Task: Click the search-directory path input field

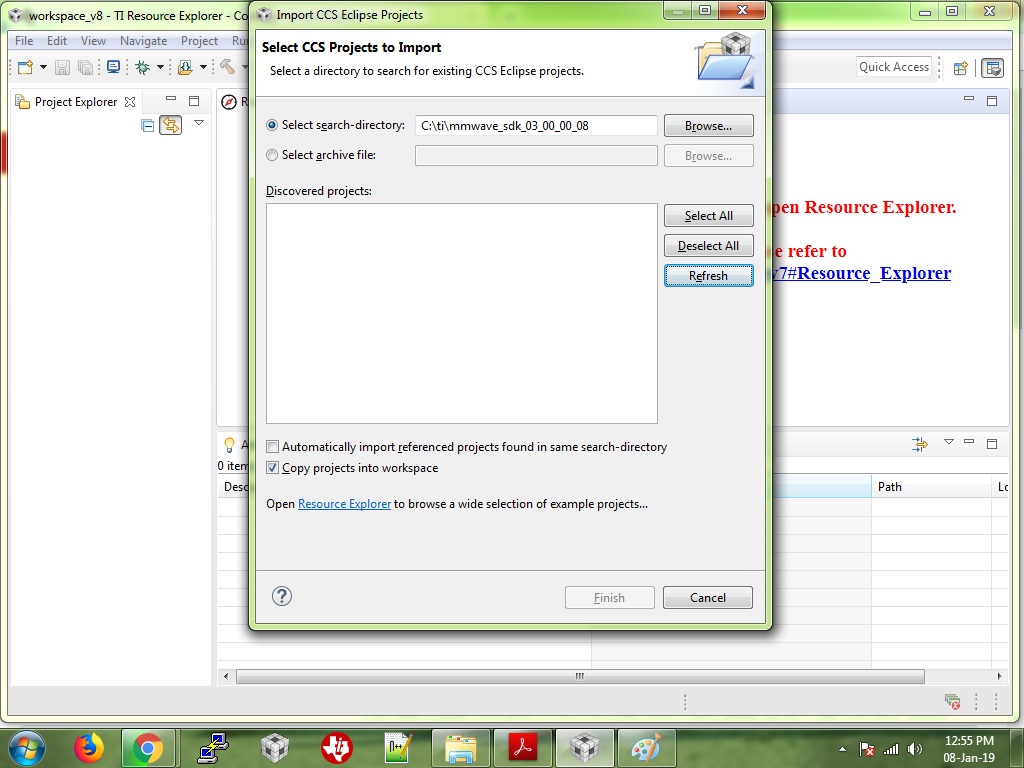Action: (x=536, y=125)
